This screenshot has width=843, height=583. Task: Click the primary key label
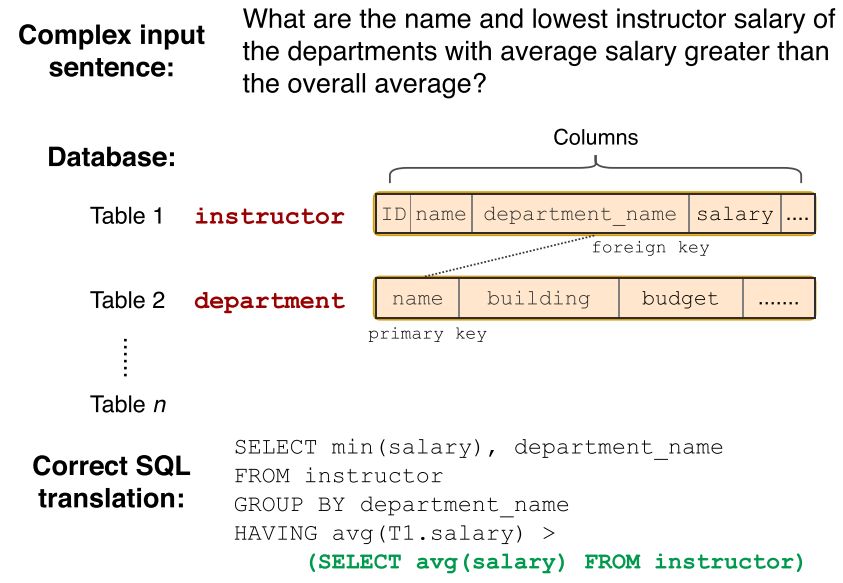[427, 334]
